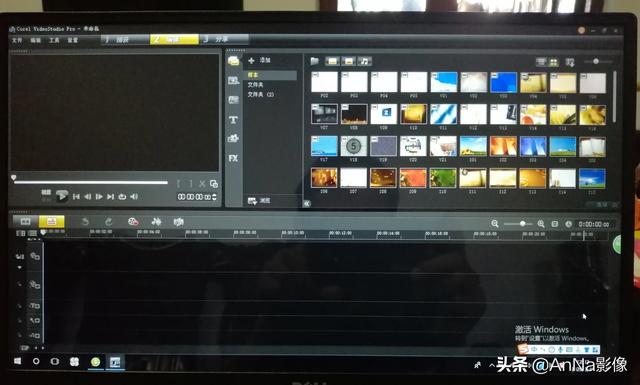Select the Title (T) library icon
Image resolution: width=640 pixels, height=385 pixels.
[x=233, y=120]
